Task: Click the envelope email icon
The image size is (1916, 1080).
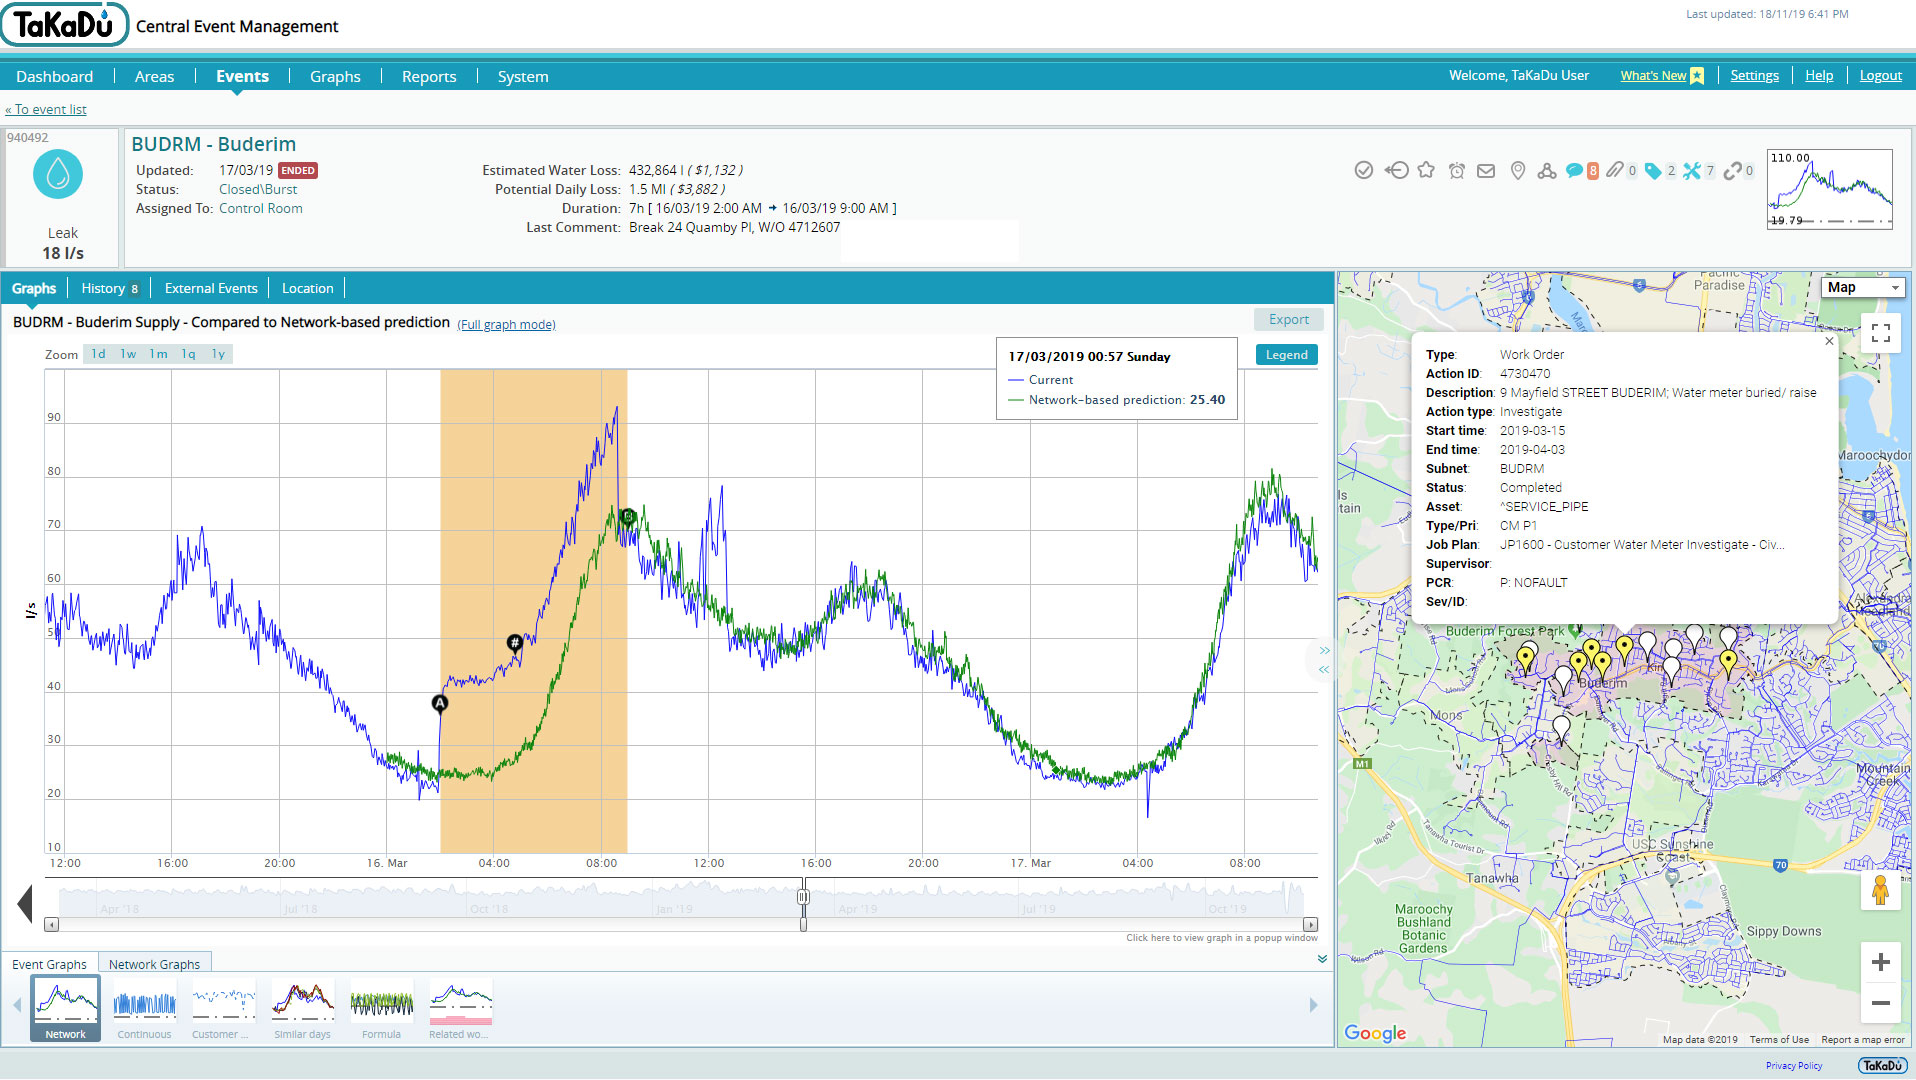Action: point(1486,171)
